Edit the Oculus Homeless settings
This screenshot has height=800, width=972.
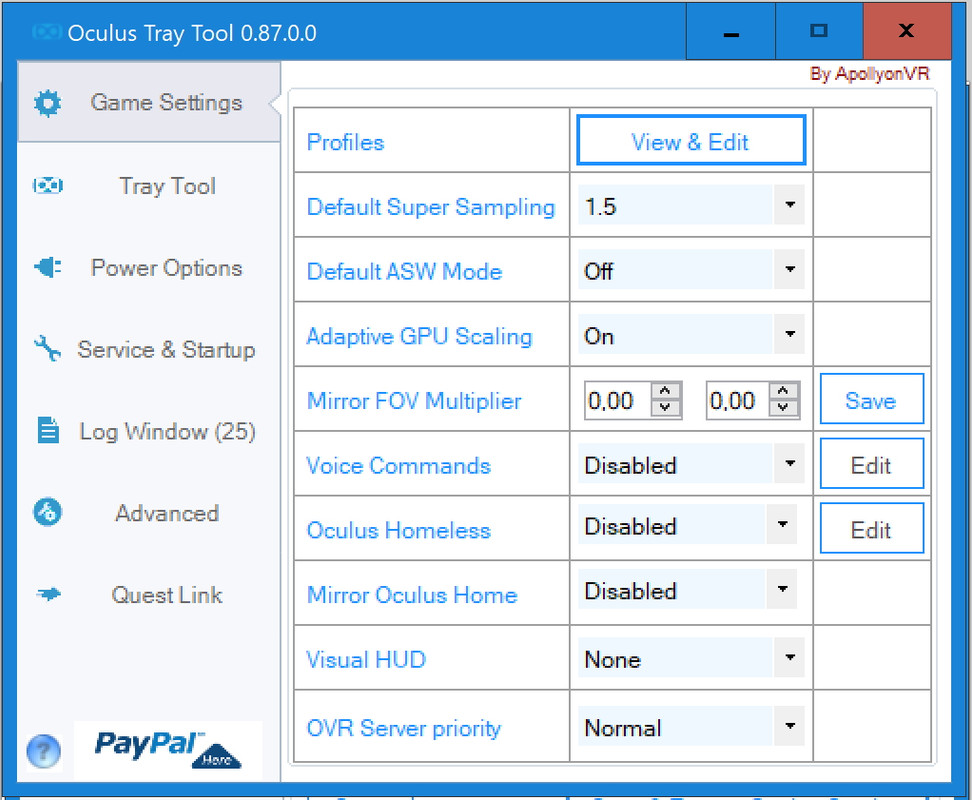[872, 529]
